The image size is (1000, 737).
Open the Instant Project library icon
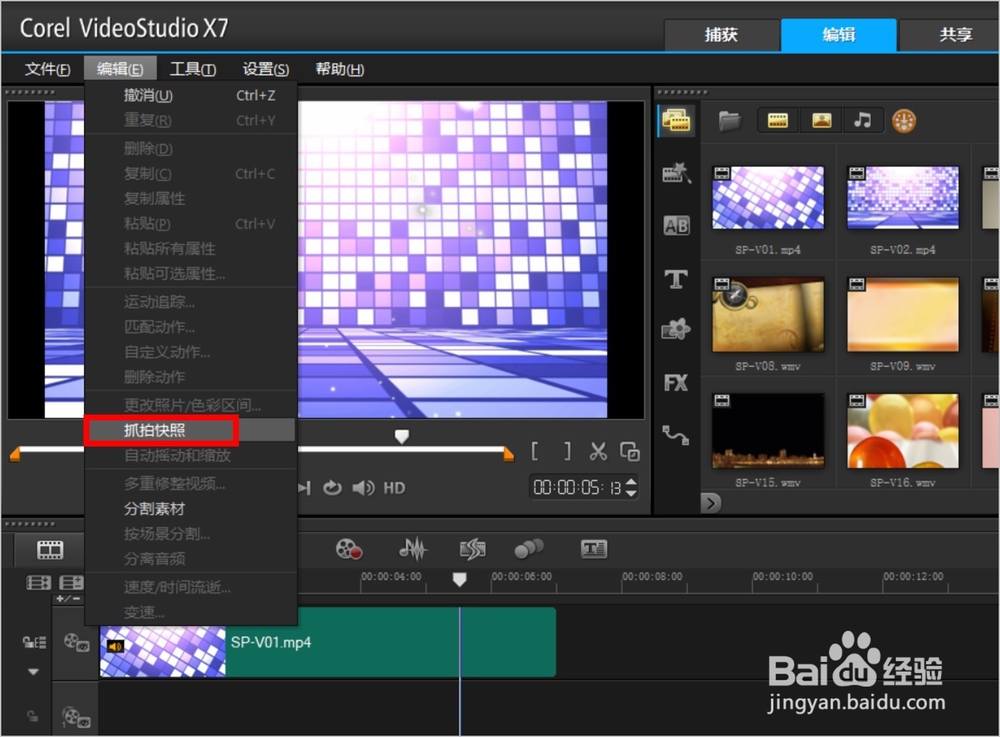(x=676, y=172)
